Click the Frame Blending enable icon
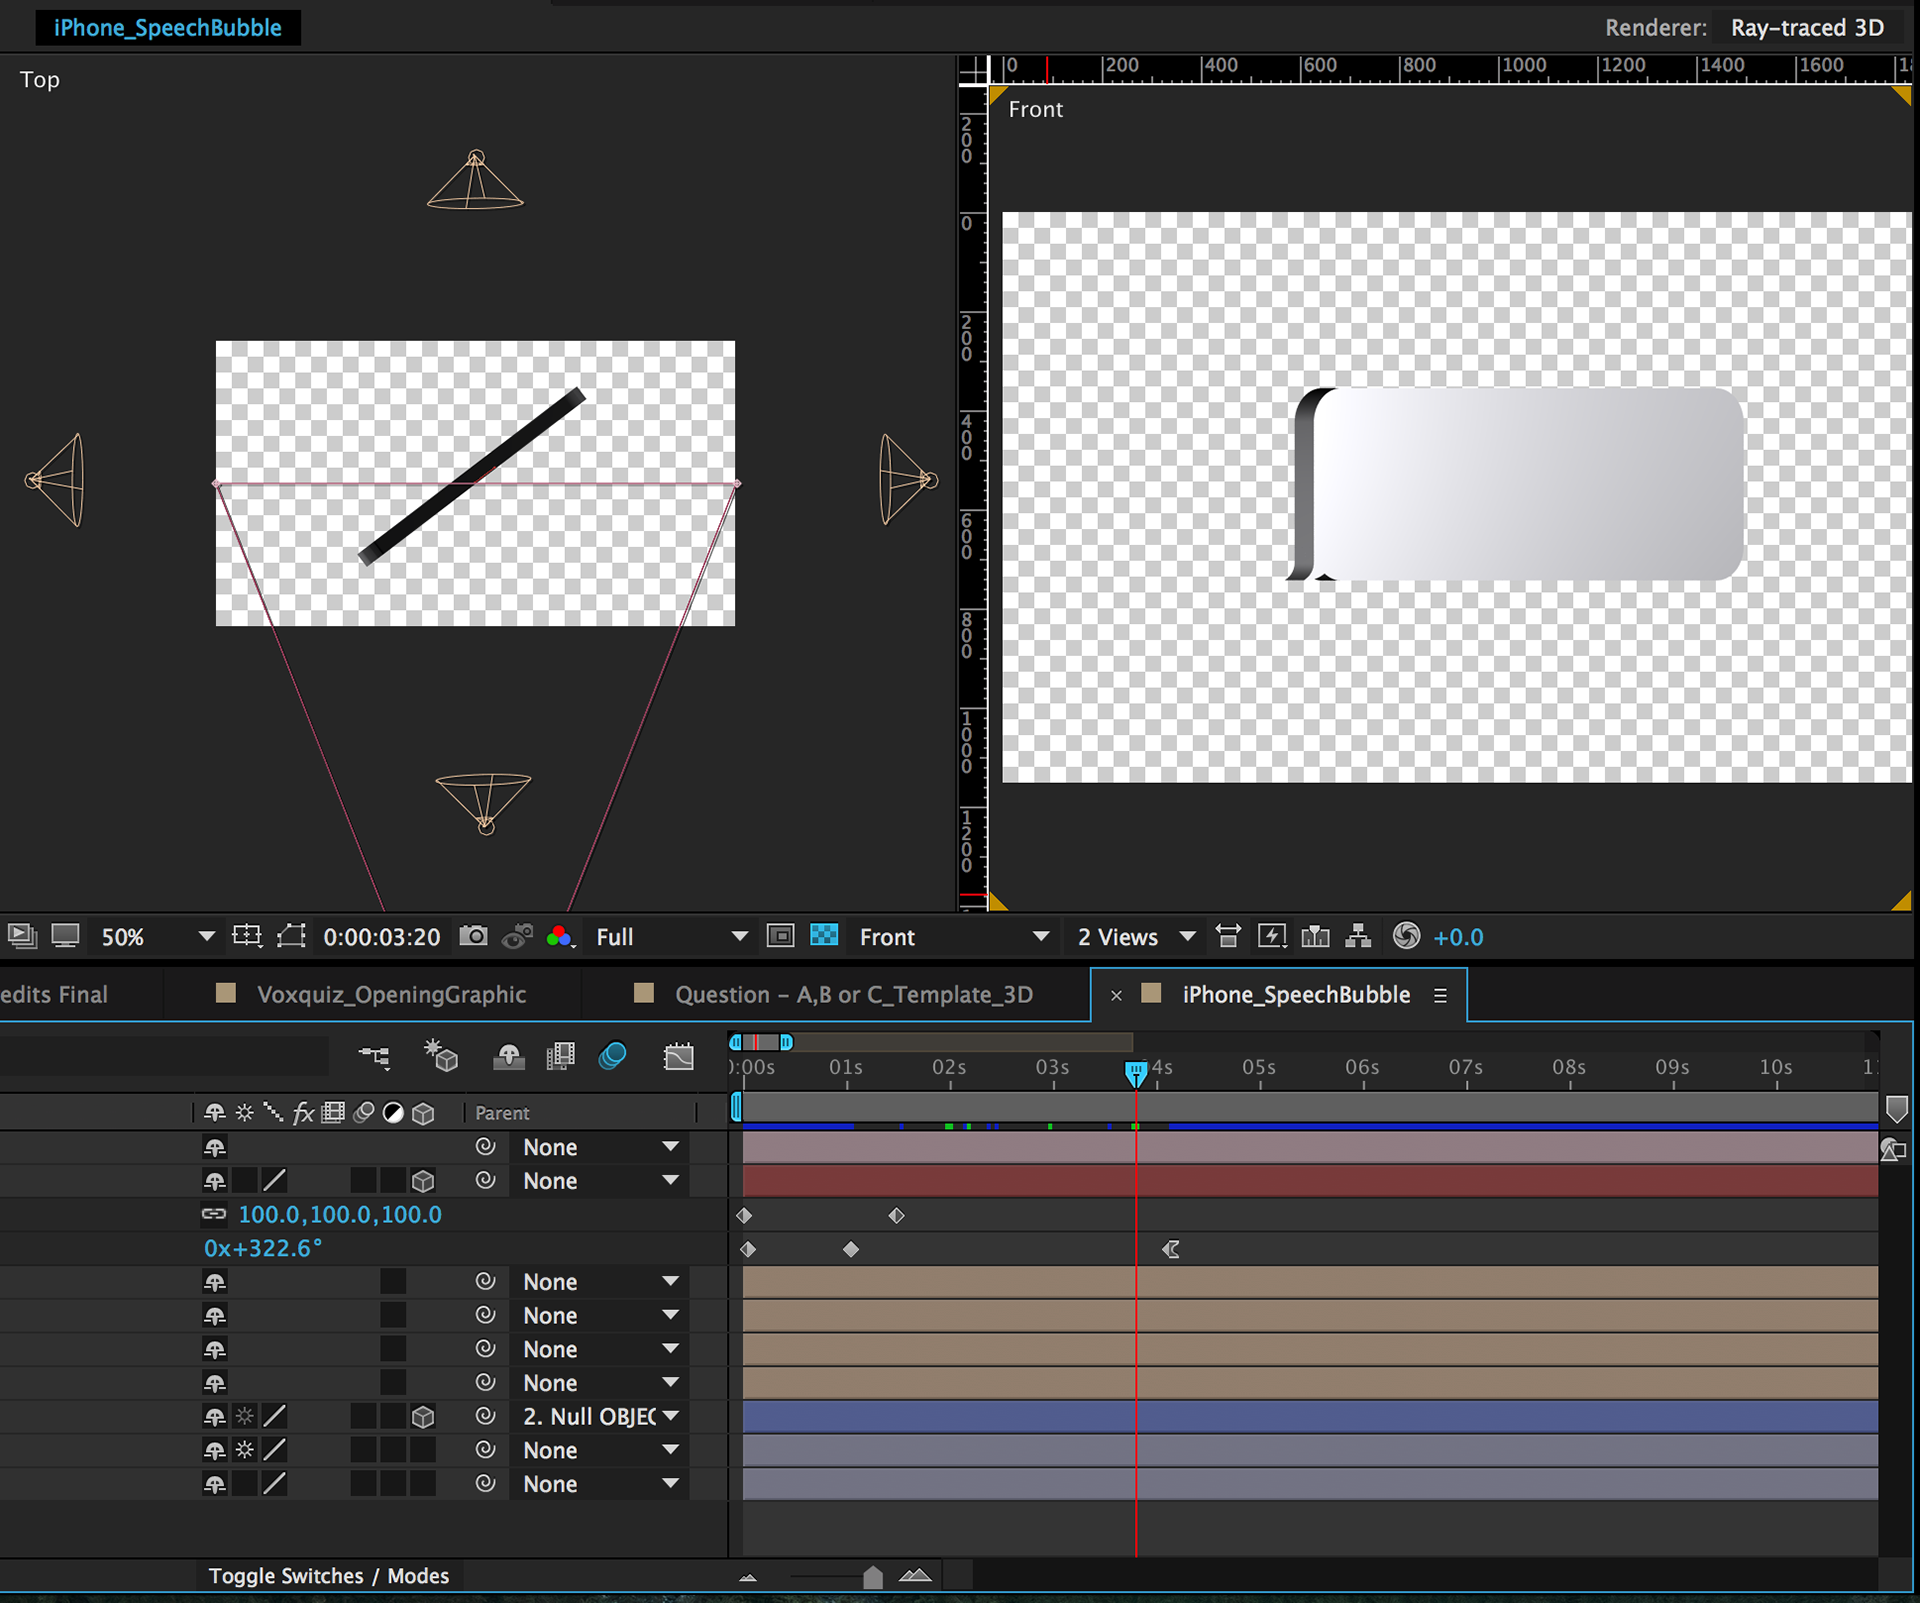The height and width of the screenshot is (1603, 1920). tap(560, 1056)
